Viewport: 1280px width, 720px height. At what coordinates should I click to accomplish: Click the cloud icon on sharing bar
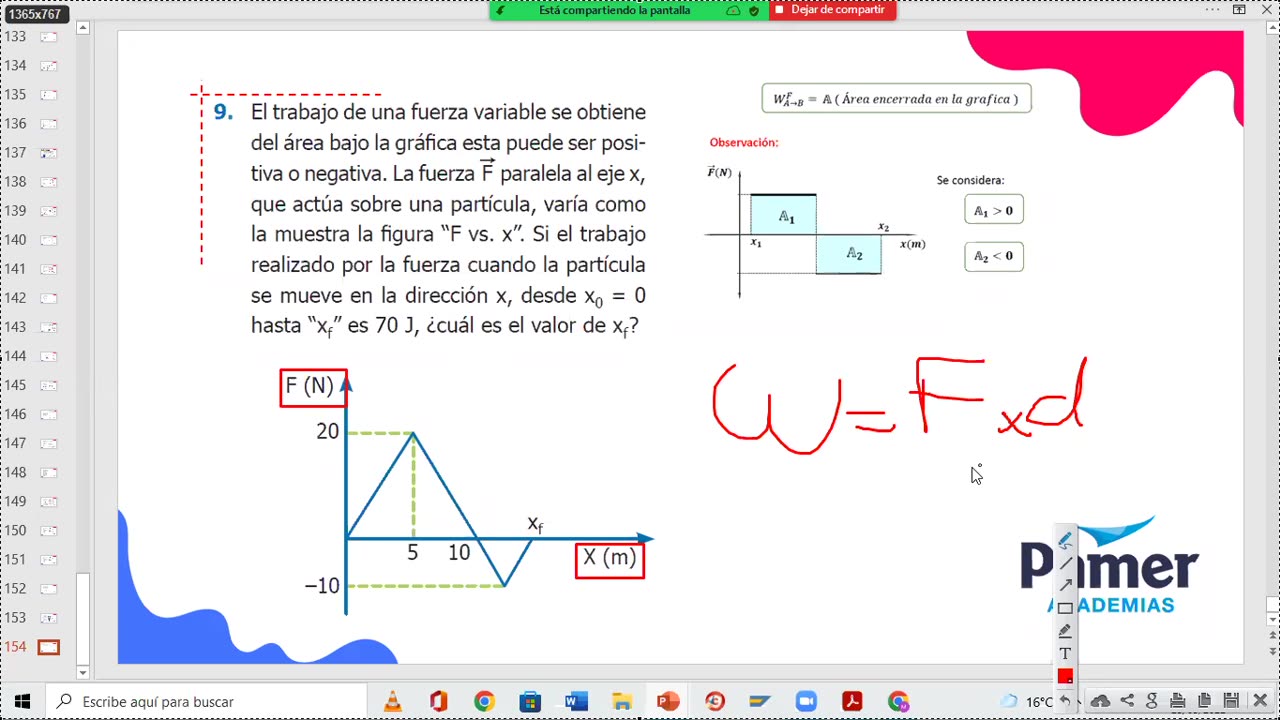(x=733, y=10)
